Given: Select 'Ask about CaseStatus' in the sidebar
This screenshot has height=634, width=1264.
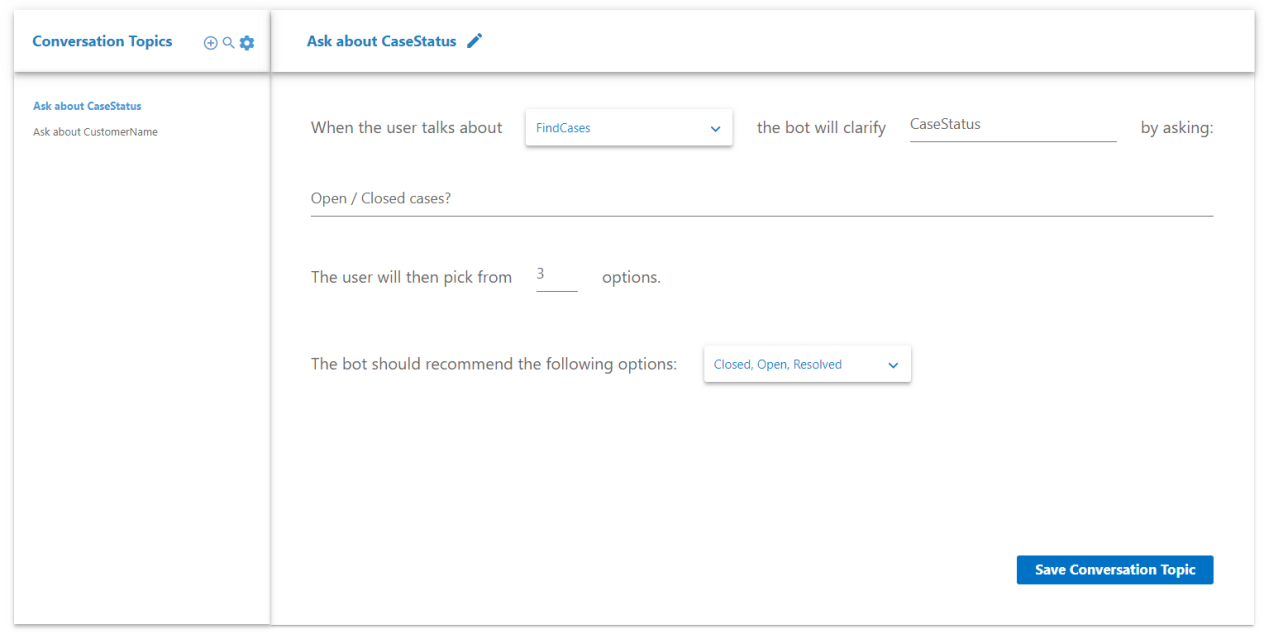Looking at the screenshot, I should [x=87, y=106].
